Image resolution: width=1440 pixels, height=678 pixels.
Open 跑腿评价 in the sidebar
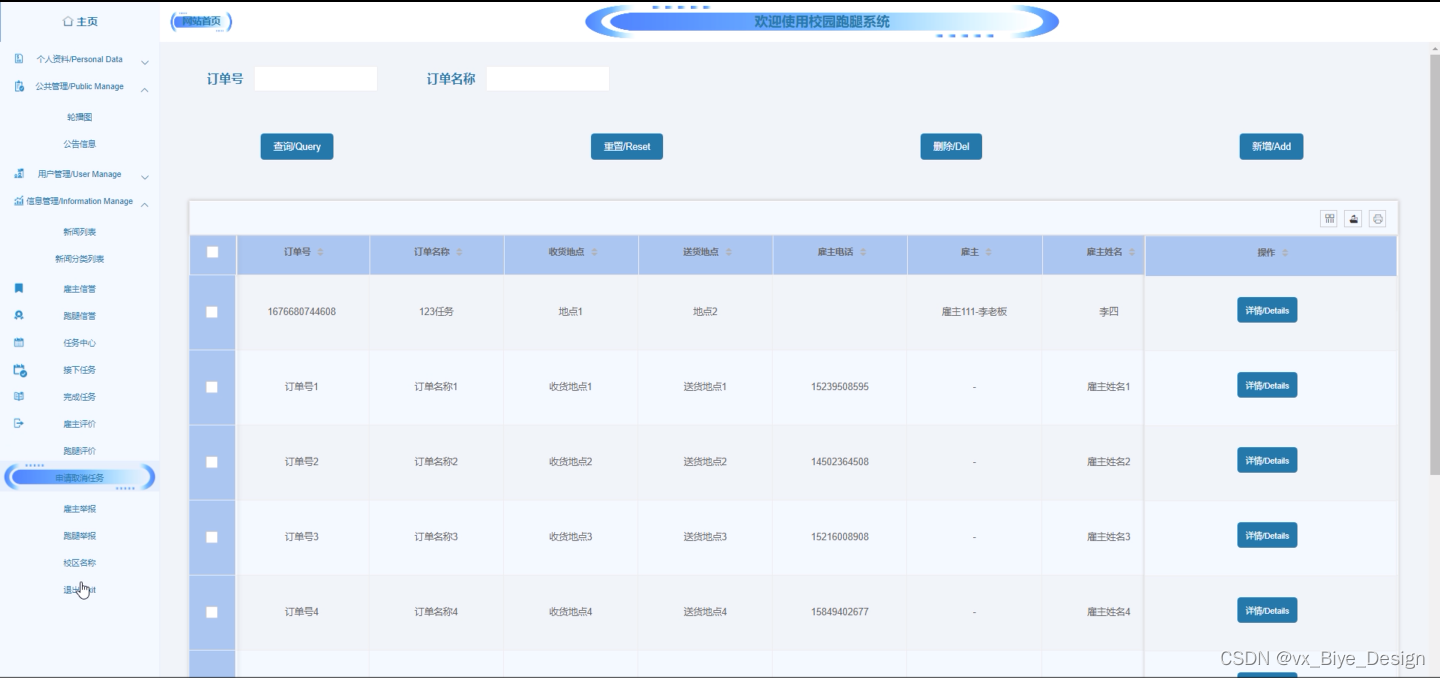click(x=80, y=451)
